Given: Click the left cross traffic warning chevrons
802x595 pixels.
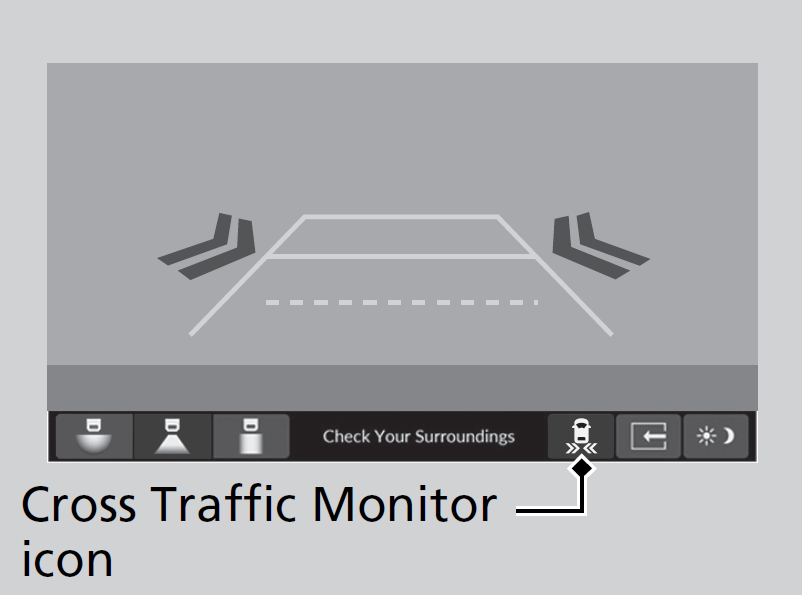Looking at the screenshot, I should (x=207, y=246).
